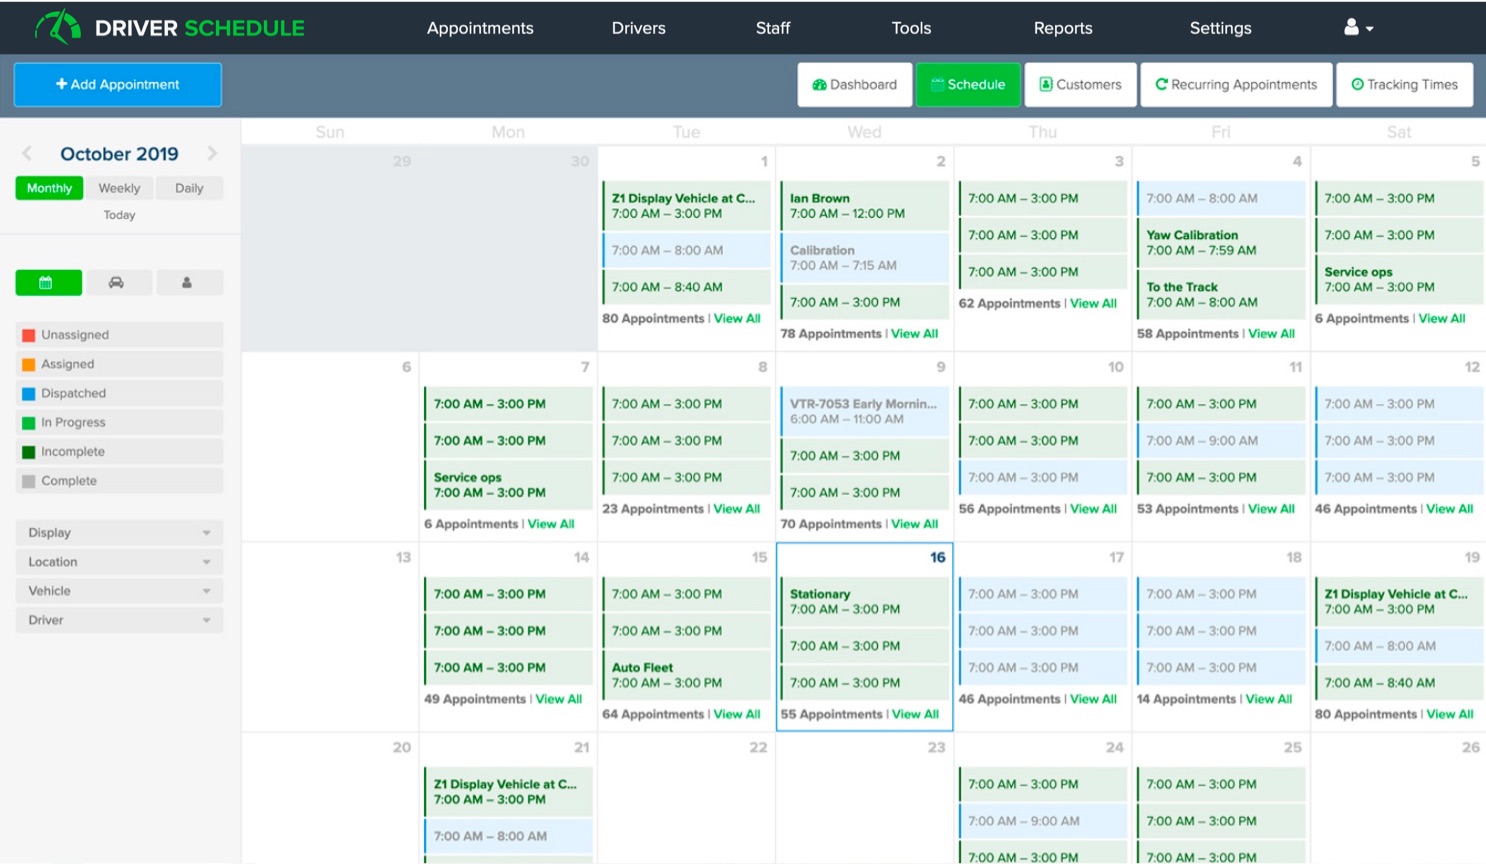The image size is (1486, 866).
Task: Switch to the vehicle car icon view
Action: coord(117,283)
